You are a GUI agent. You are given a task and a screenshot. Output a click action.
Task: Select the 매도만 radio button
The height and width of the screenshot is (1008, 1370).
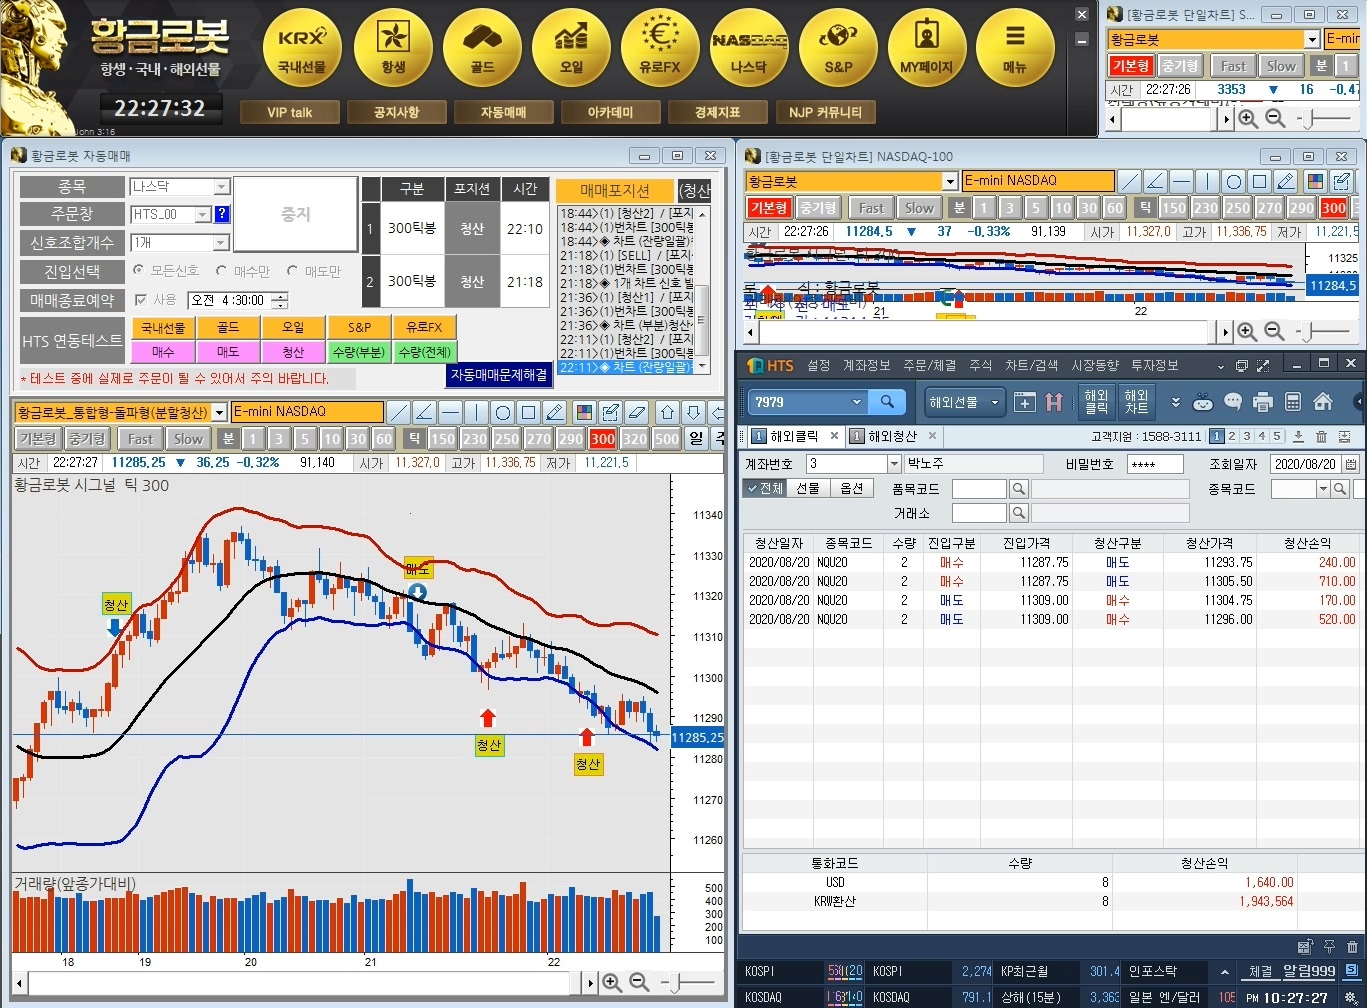293,271
